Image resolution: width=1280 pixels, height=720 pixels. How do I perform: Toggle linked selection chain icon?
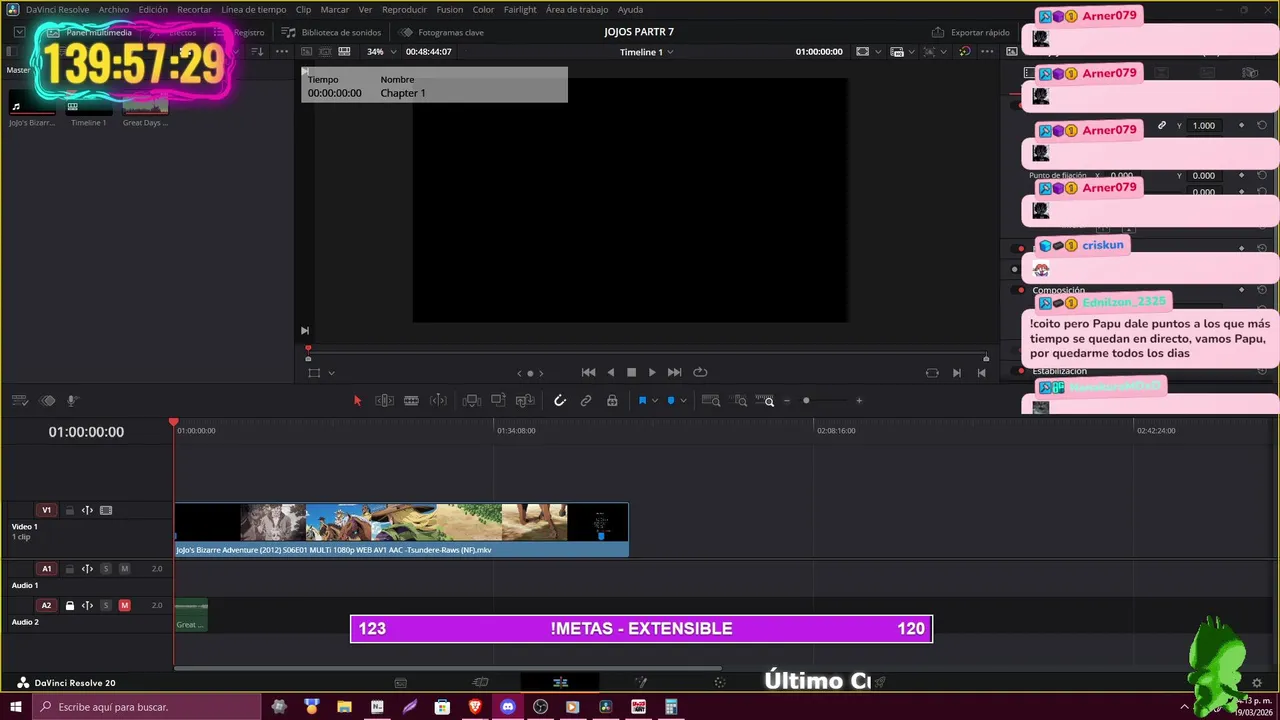pyautogui.click(x=586, y=401)
